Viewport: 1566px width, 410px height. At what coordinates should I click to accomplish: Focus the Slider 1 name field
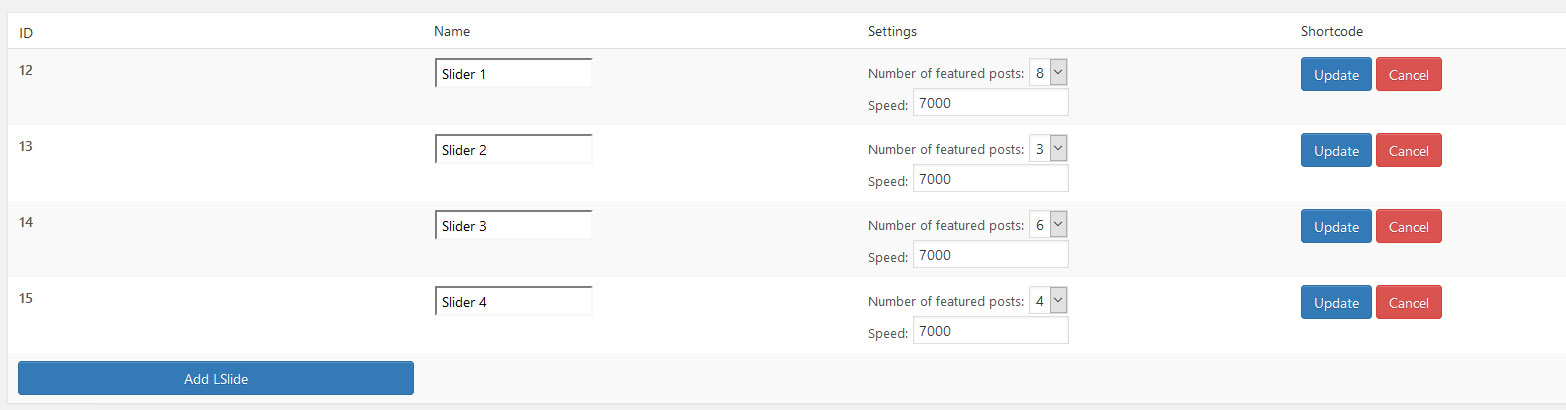513,74
